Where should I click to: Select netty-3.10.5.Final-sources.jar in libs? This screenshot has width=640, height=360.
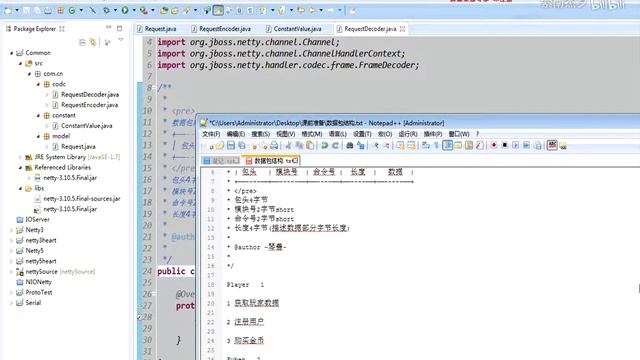82,199
